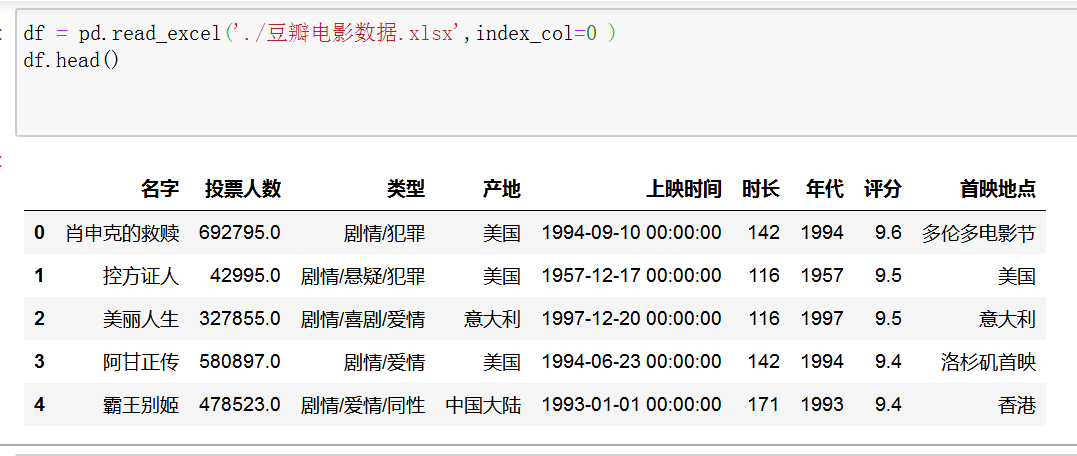Screen dimensions: 1077x456
Task: Select the 投票人数 column header
Action: click(x=243, y=189)
